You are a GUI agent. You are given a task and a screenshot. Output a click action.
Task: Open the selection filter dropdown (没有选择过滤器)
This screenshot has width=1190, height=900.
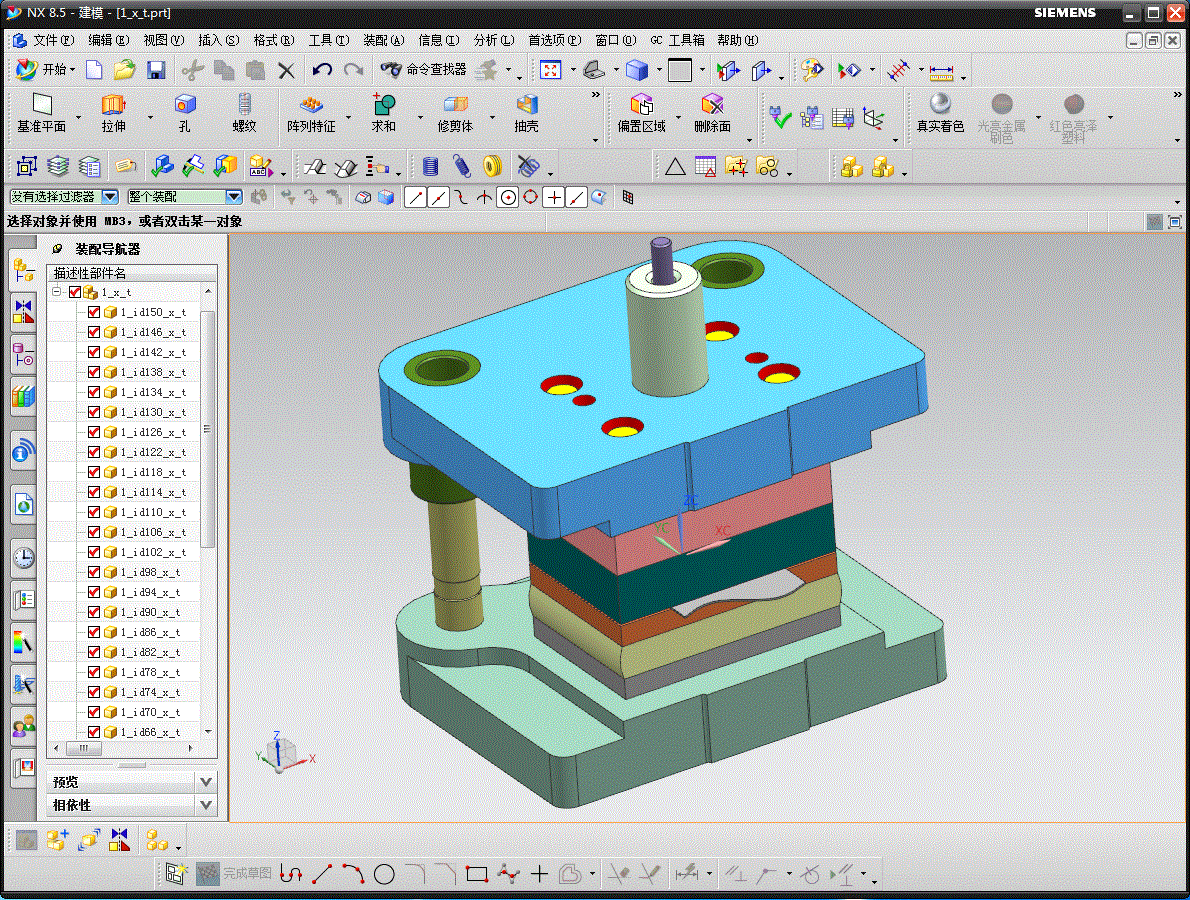pos(110,197)
